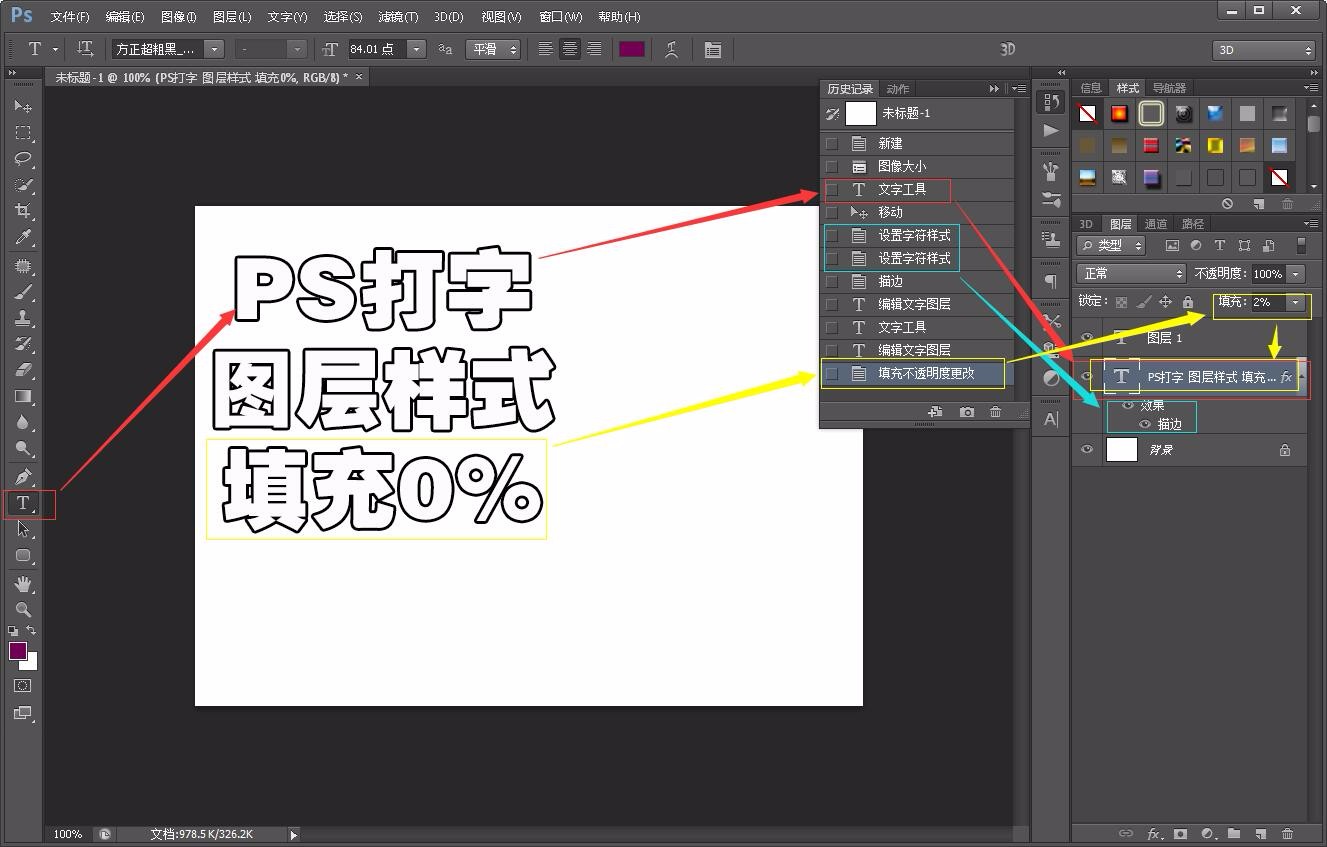Toggle lock transparent pixels
The width and height of the screenshot is (1327, 847).
[x=1121, y=302]
